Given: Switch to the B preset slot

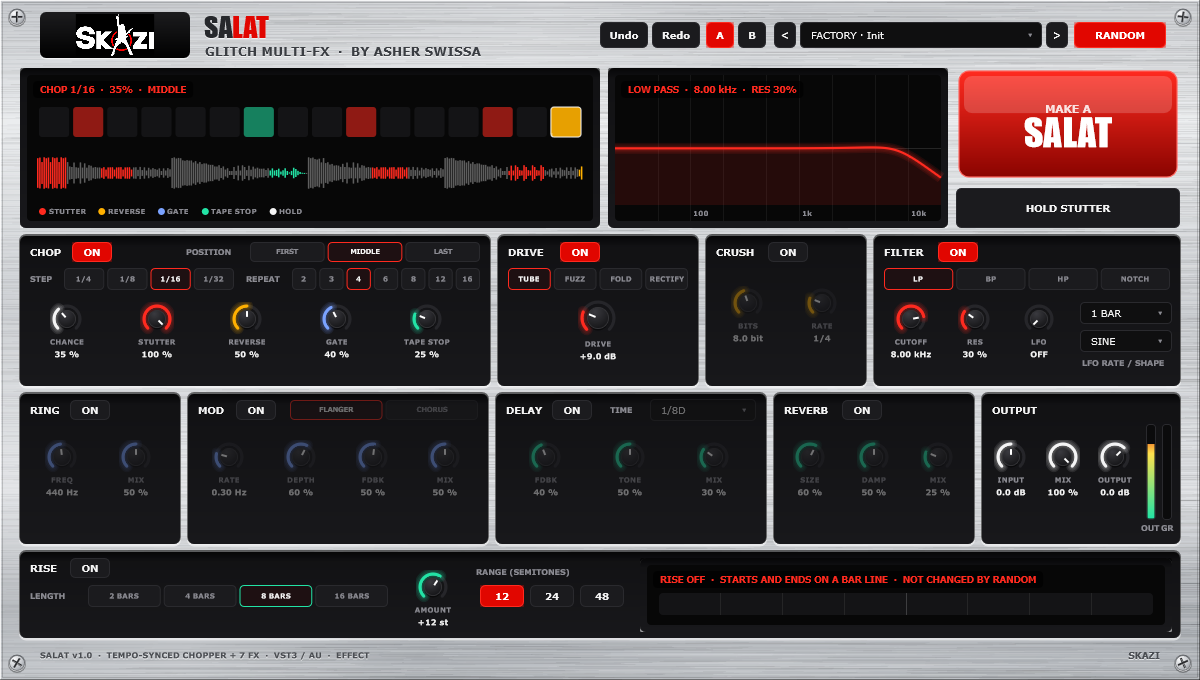Looking at the screenshot, I should click(752, 35).
